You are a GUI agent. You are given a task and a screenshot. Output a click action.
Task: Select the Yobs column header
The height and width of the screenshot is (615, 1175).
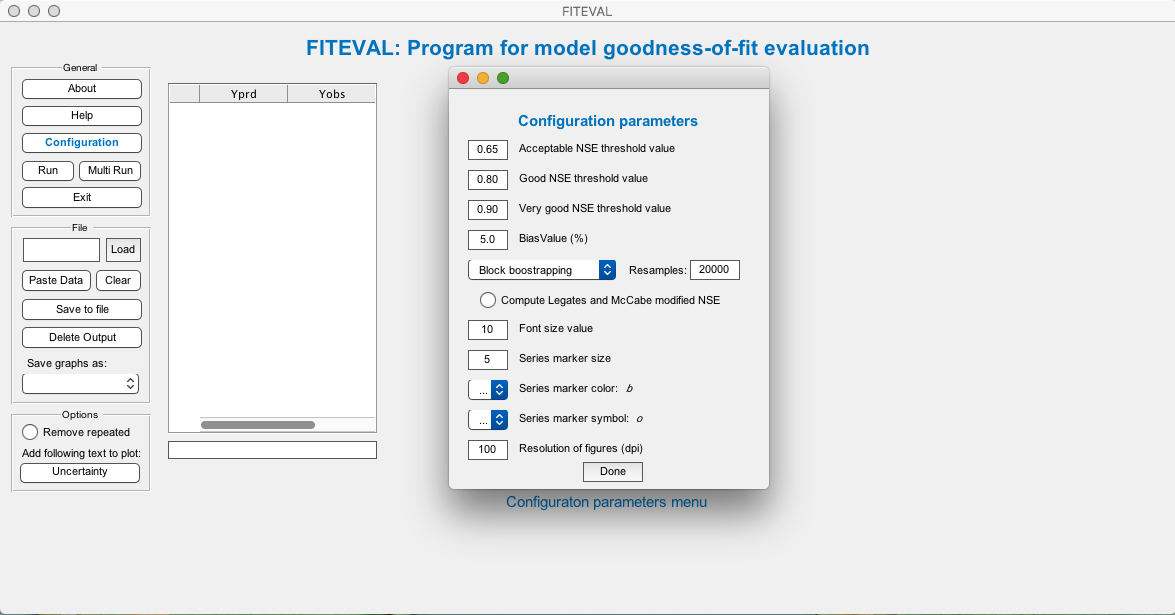click(331, 94)
